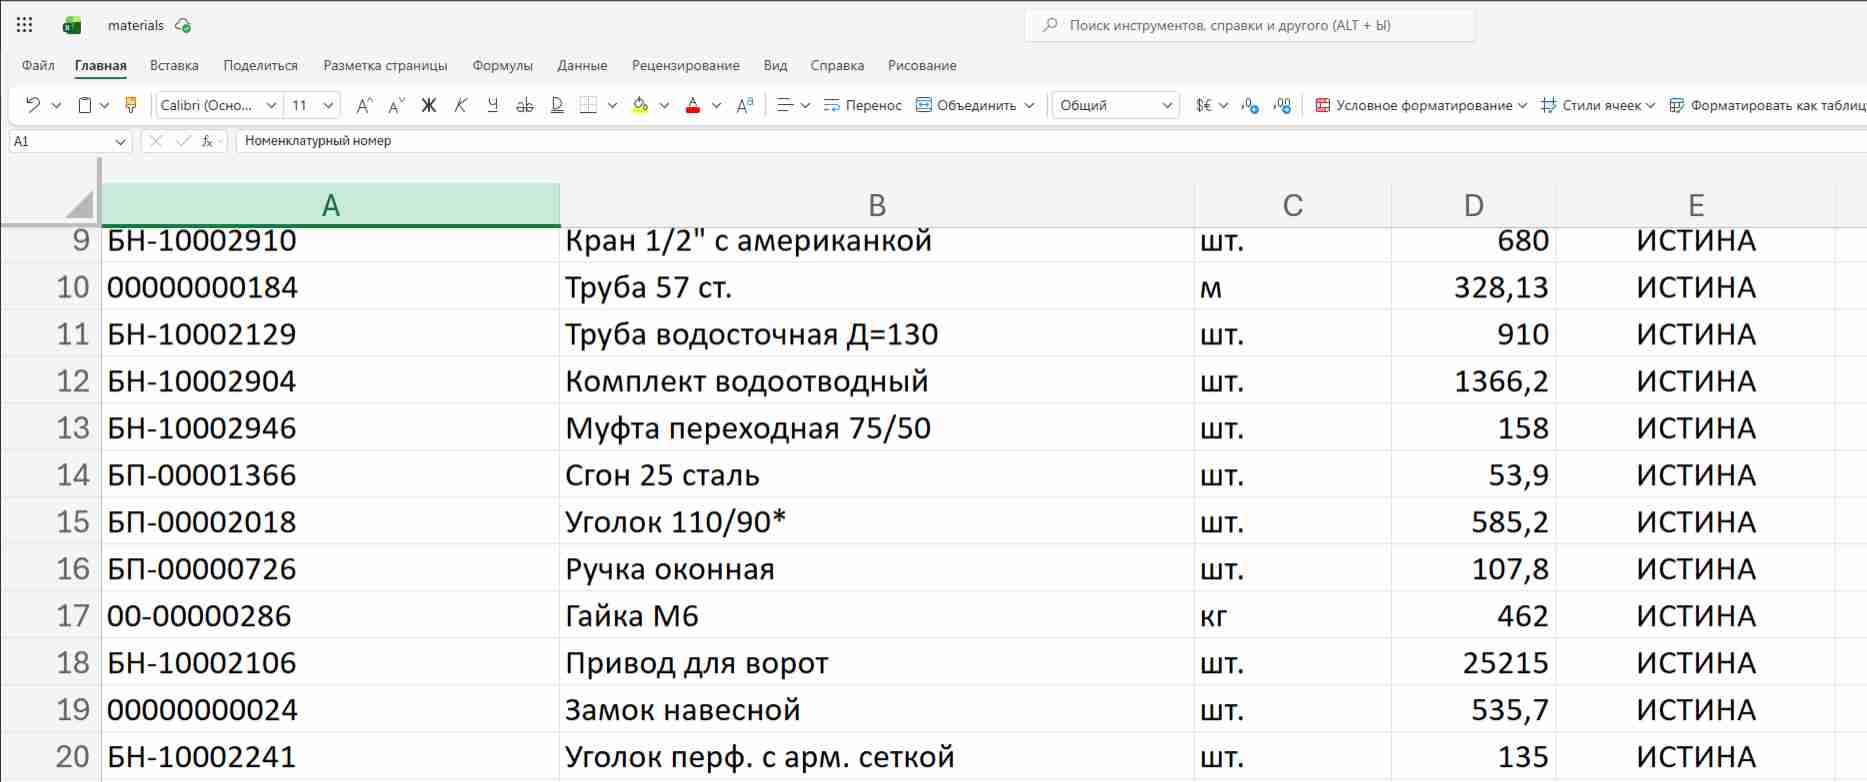Open alignment options dropdown arrow

[x=805, y=105]
